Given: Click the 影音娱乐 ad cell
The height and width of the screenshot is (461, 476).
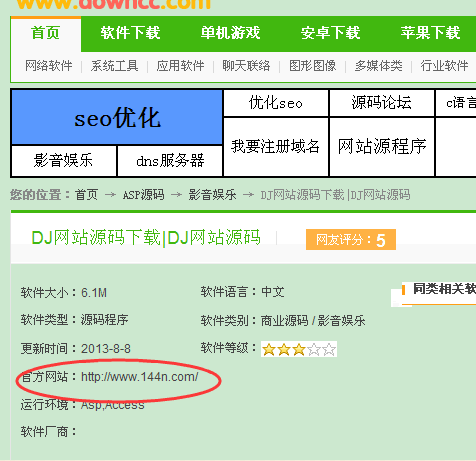Looking at the screenshot, I should coord(63,161).
